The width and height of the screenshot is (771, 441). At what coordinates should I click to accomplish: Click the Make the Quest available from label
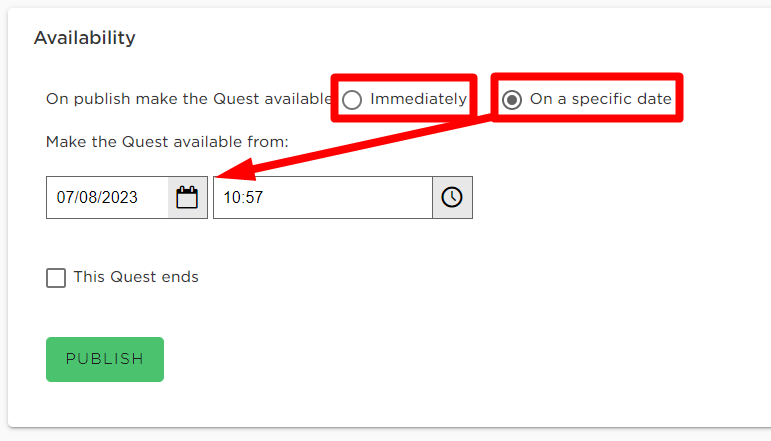coord(167,142)
